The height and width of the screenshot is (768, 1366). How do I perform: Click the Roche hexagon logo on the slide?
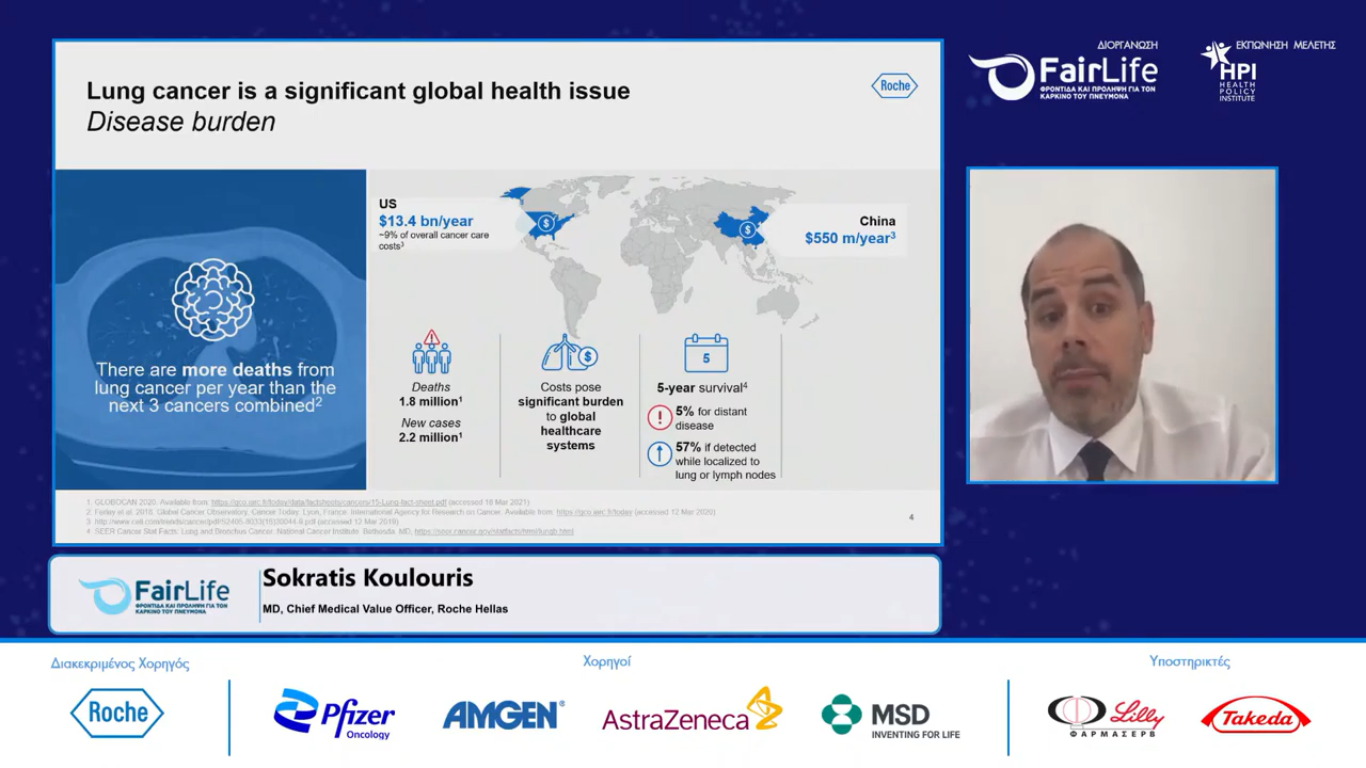pyautogui.click(x=894, y=86)
